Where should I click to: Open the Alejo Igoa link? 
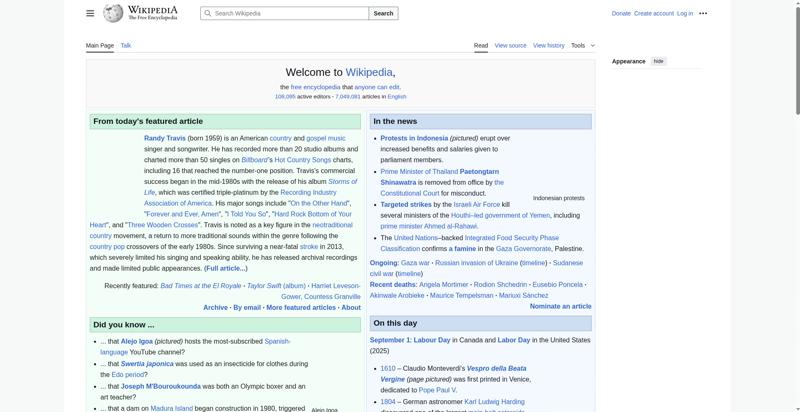(137, 341)
